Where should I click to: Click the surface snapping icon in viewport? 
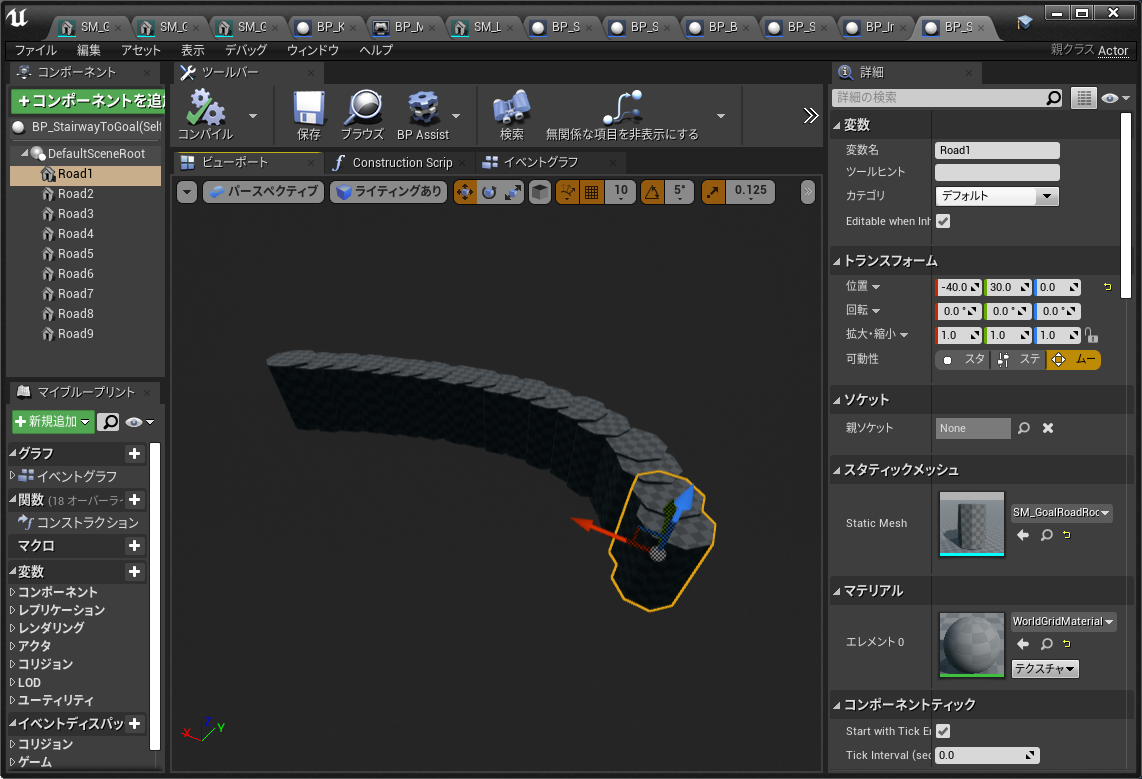(x=567, y=191)
